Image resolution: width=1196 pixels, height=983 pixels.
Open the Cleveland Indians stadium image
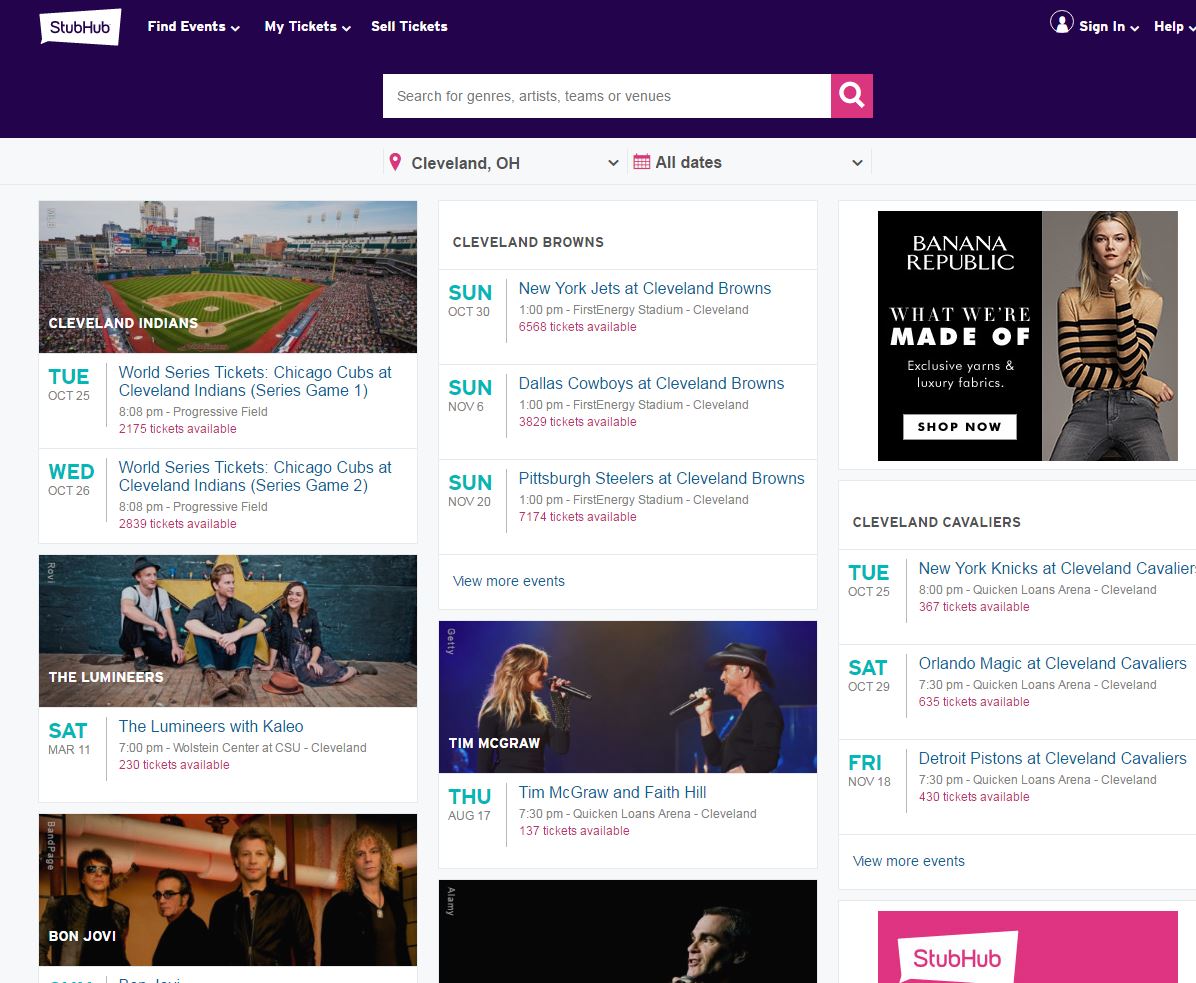pyautogui.click(x=228, y=276)
